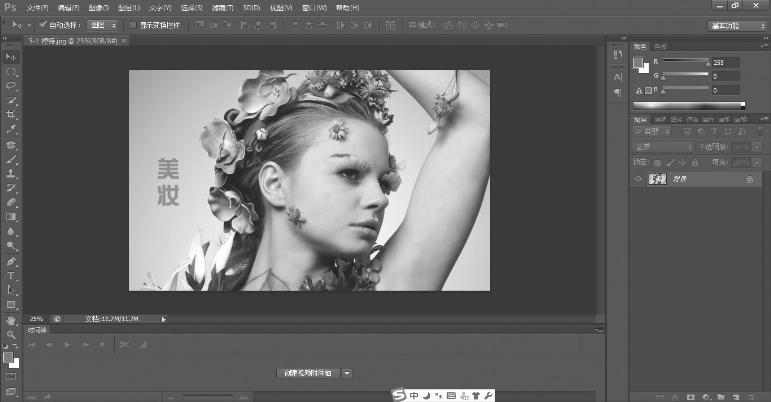Select the Hand tool
Image resolution: width=771 pixels, height=402 pixels.
click(x=11, y=320)
